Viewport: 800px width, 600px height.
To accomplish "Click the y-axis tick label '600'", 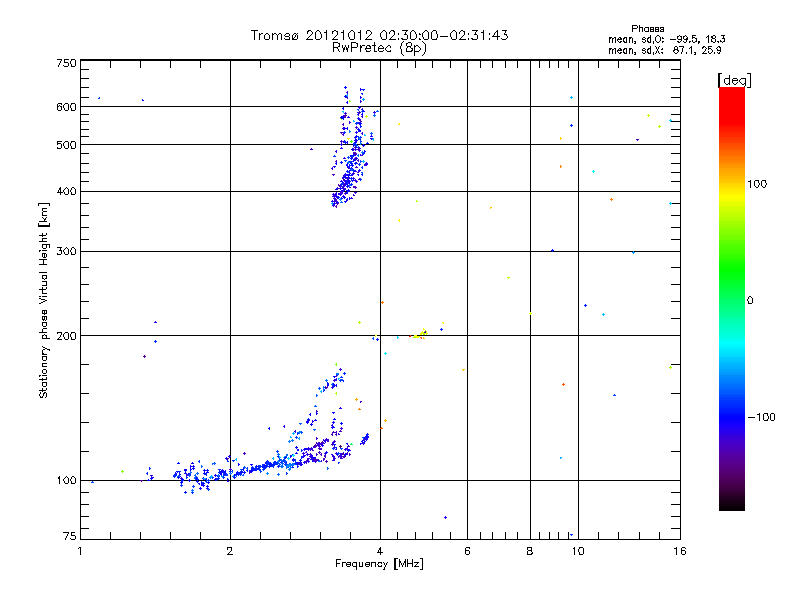I will (x=66, y=107).
